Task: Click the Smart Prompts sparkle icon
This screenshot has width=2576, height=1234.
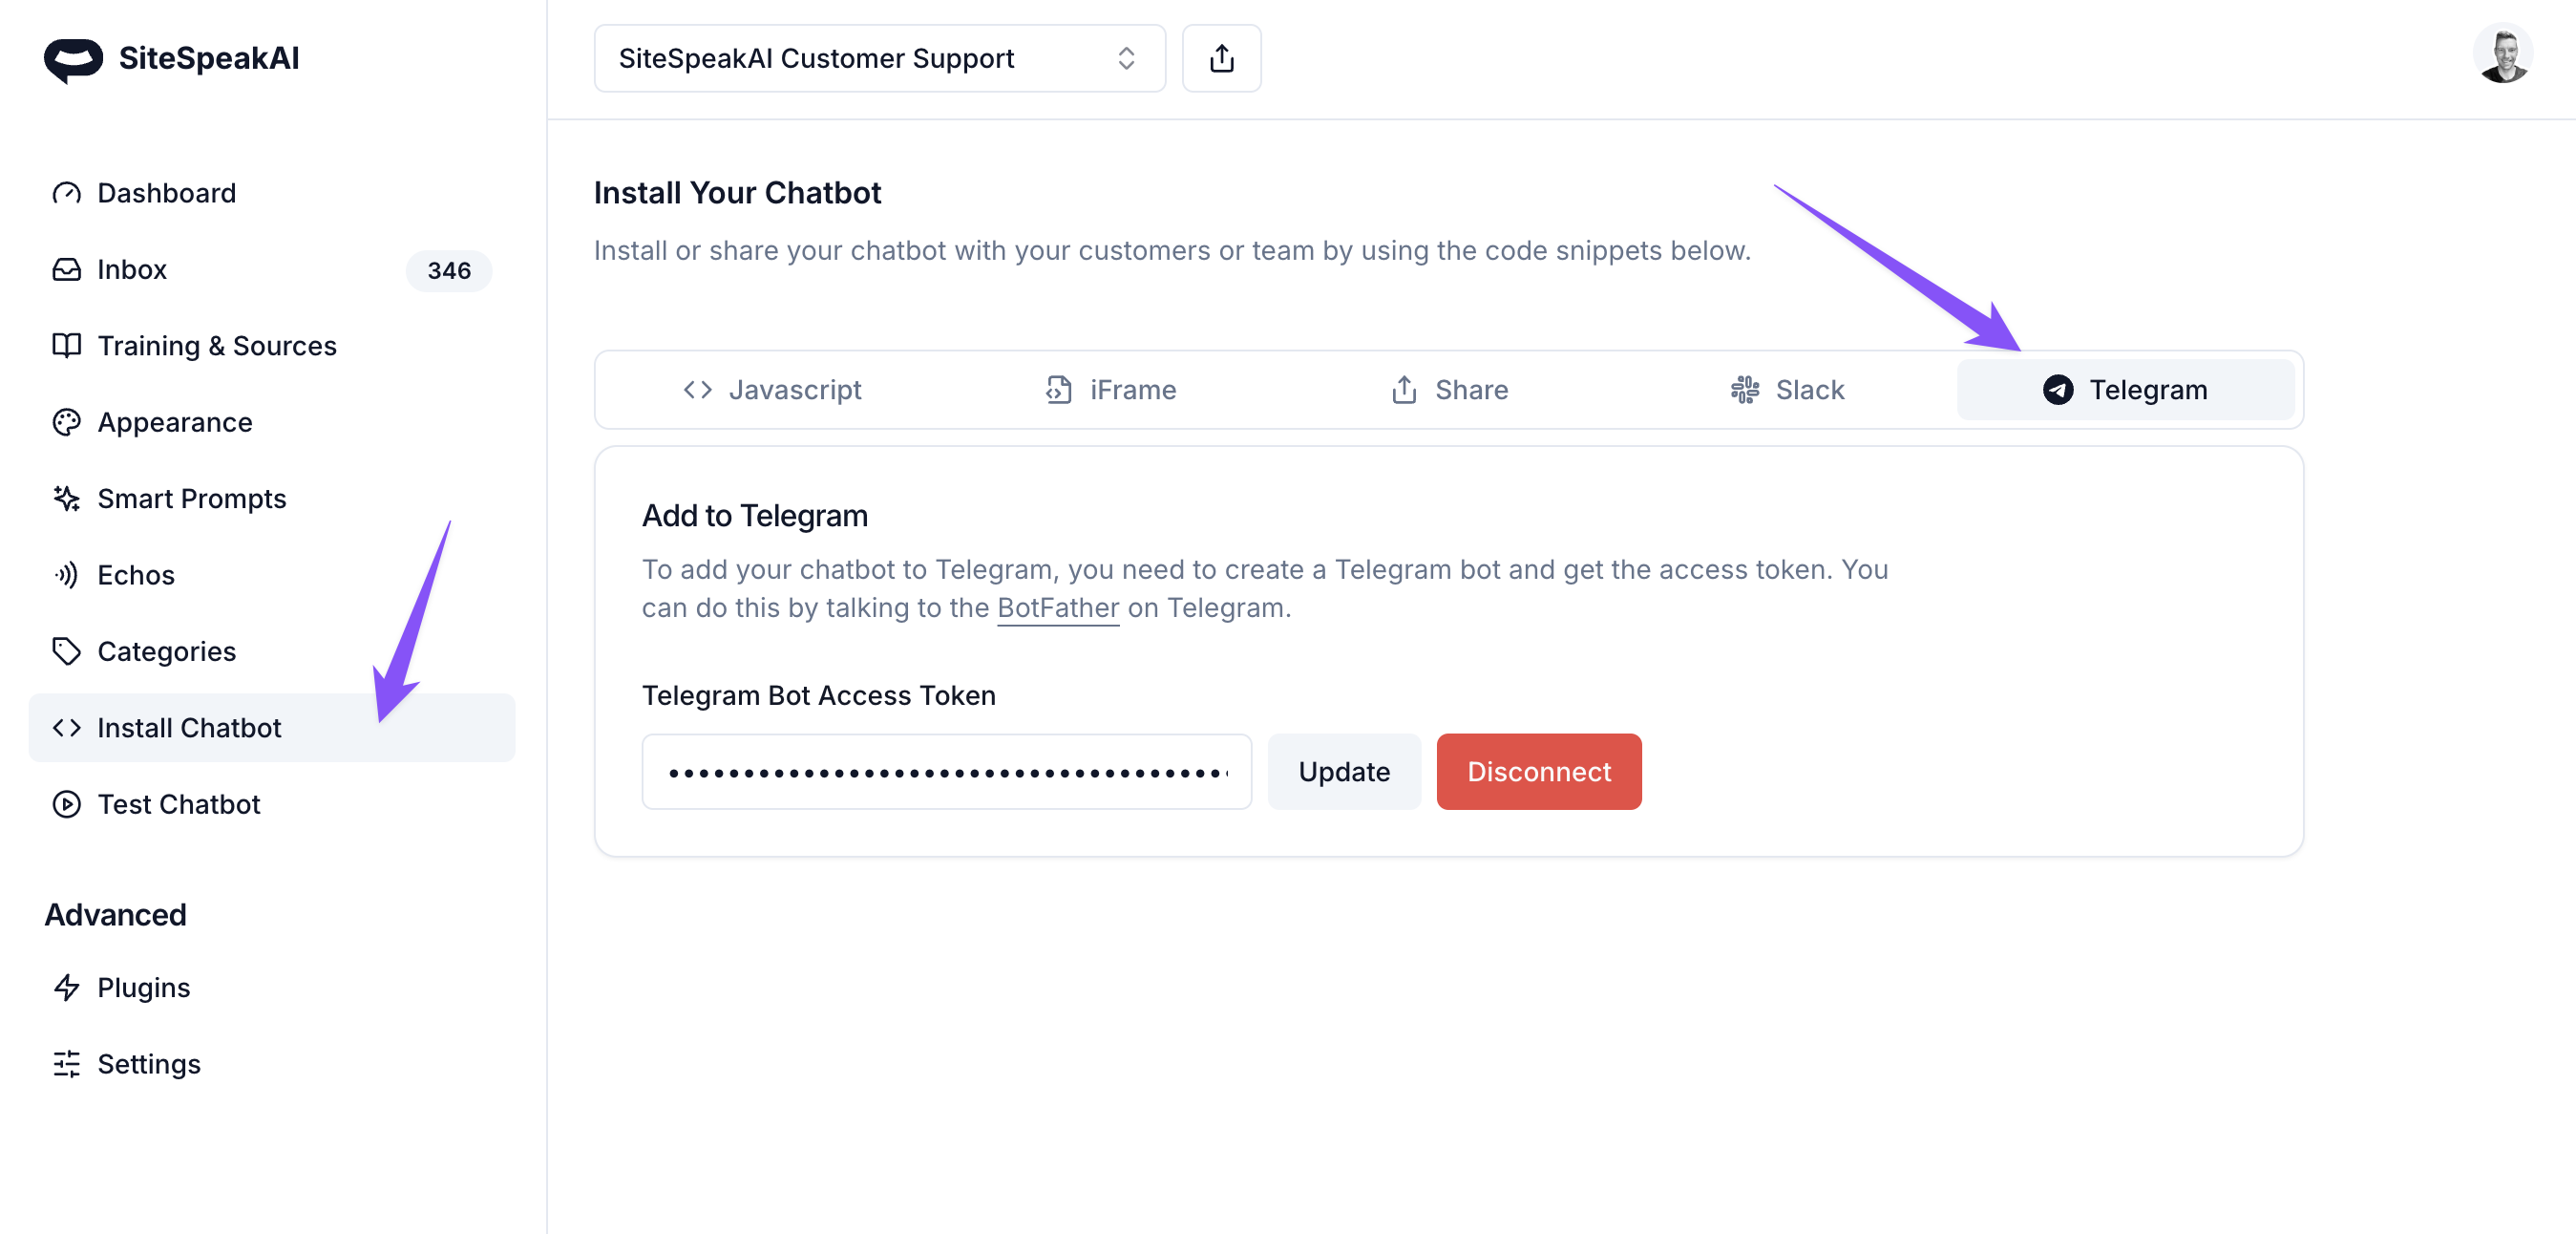Action: [x=67, y=499]
